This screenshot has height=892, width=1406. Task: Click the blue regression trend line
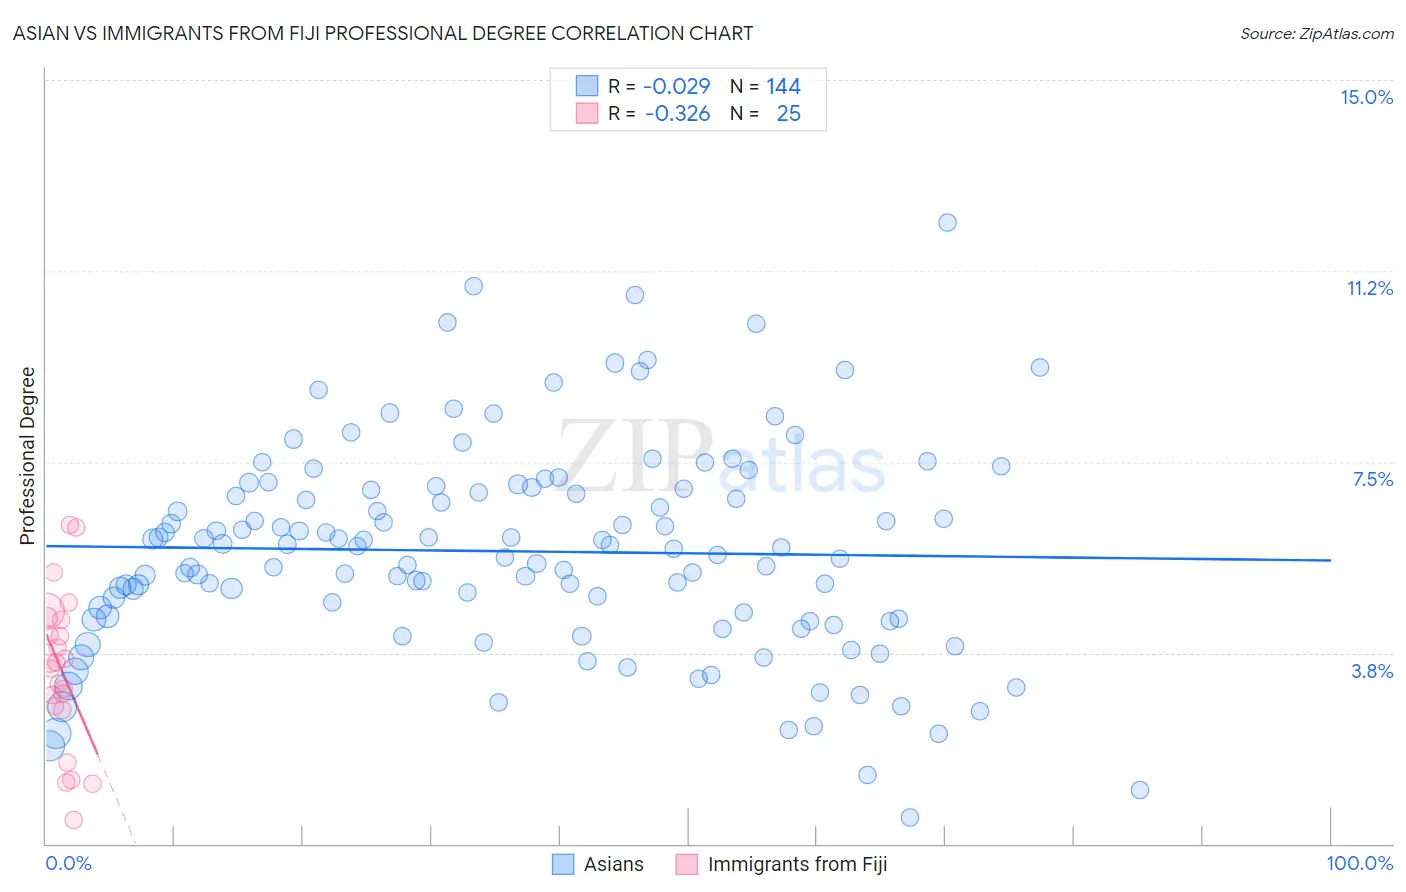coord(688,553)
